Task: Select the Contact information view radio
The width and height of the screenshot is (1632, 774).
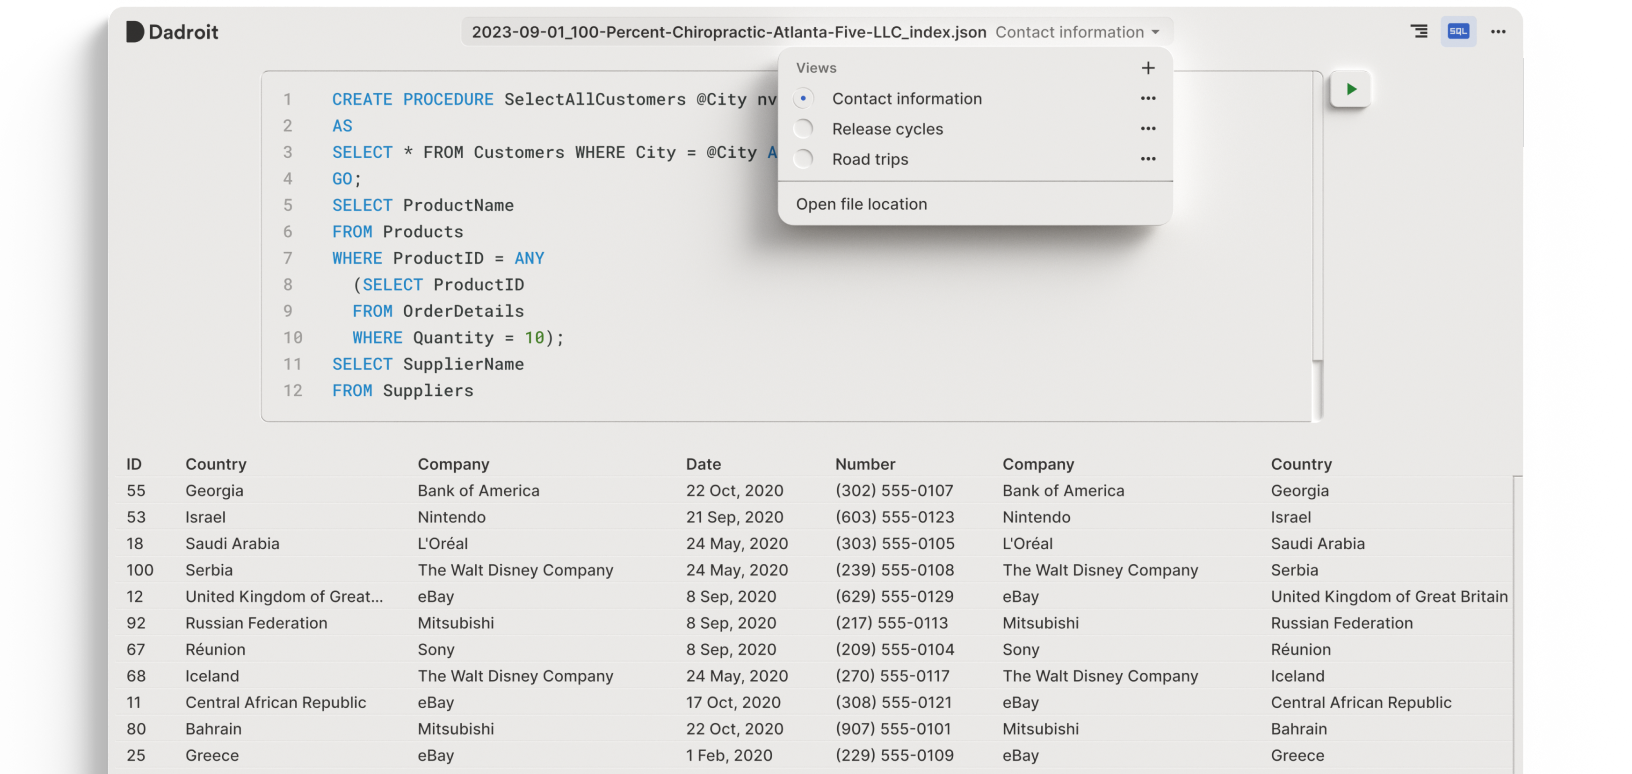Action: pyautogui.click(x=804, y=98)
